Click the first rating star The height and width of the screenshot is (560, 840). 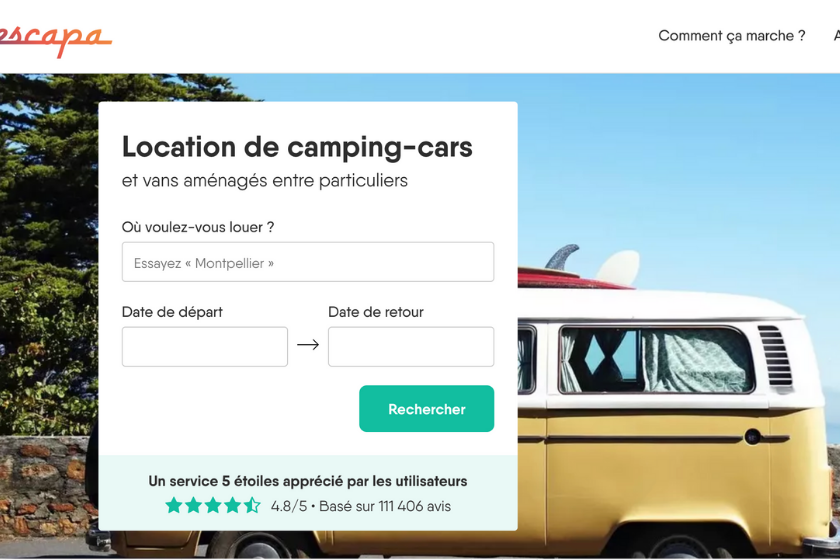coord(174,506)
